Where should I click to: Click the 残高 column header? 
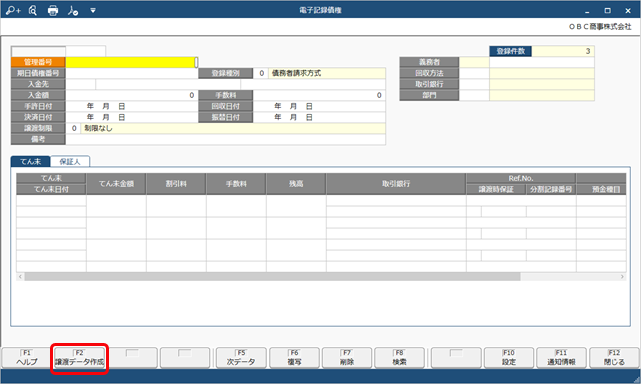coord(296,184)
